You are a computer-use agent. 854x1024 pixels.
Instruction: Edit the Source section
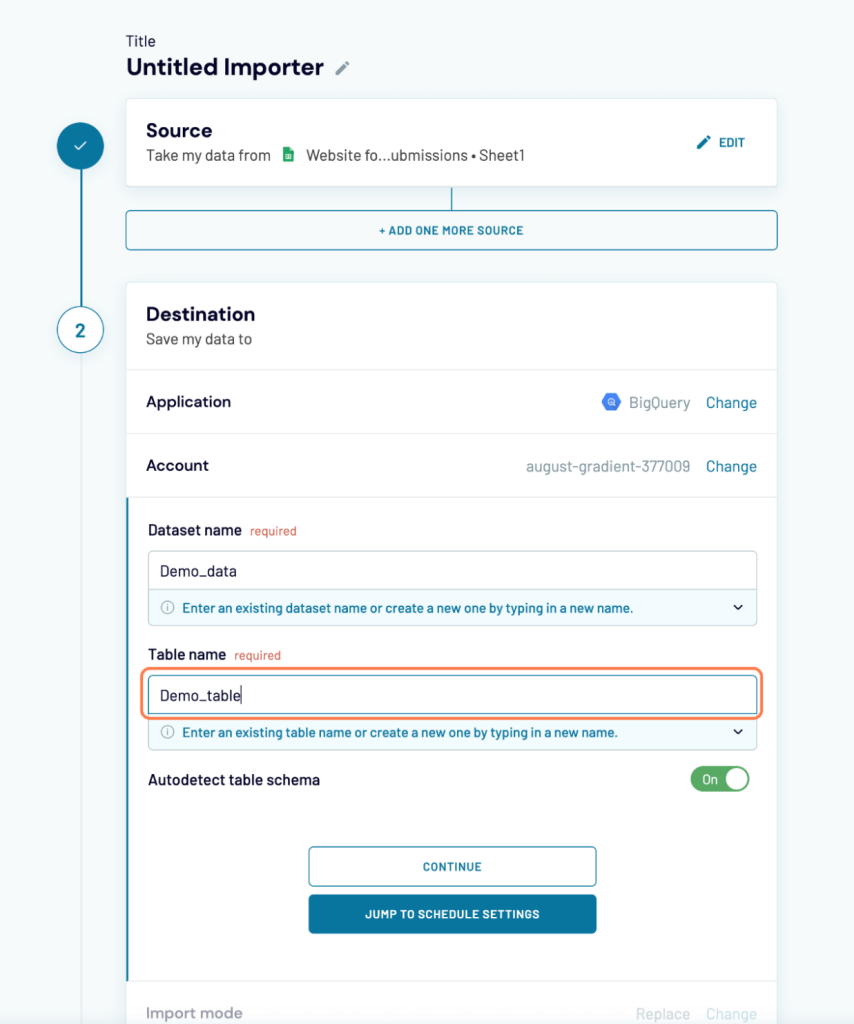[x=721, y=142]
